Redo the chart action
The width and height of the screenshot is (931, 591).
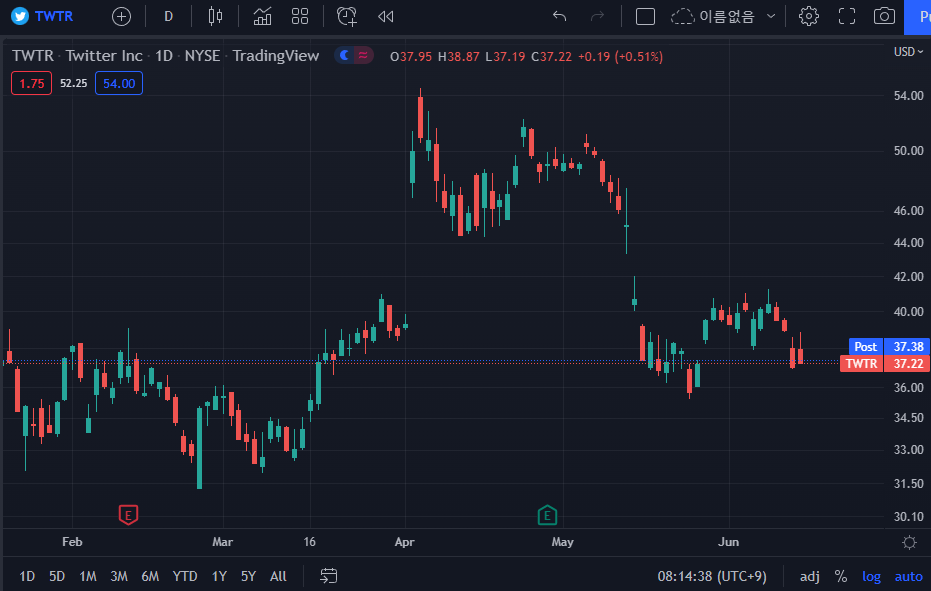click(x=597, y=17)
